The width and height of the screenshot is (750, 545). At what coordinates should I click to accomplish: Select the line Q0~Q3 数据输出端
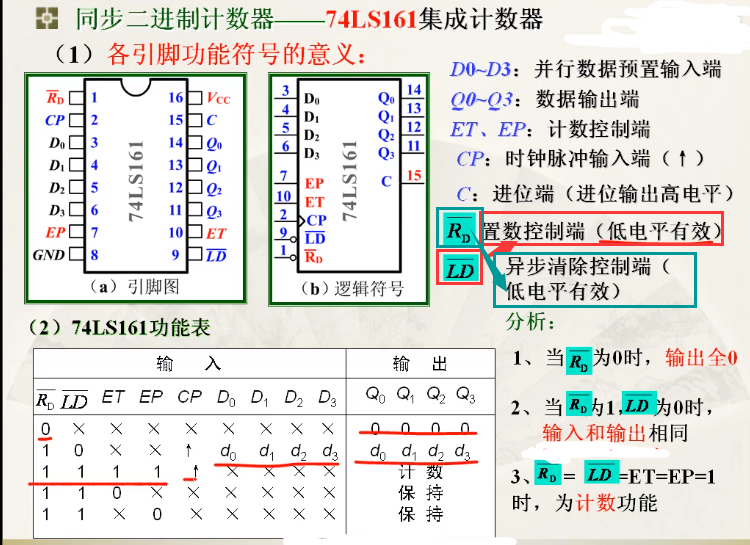pos(545,100)
